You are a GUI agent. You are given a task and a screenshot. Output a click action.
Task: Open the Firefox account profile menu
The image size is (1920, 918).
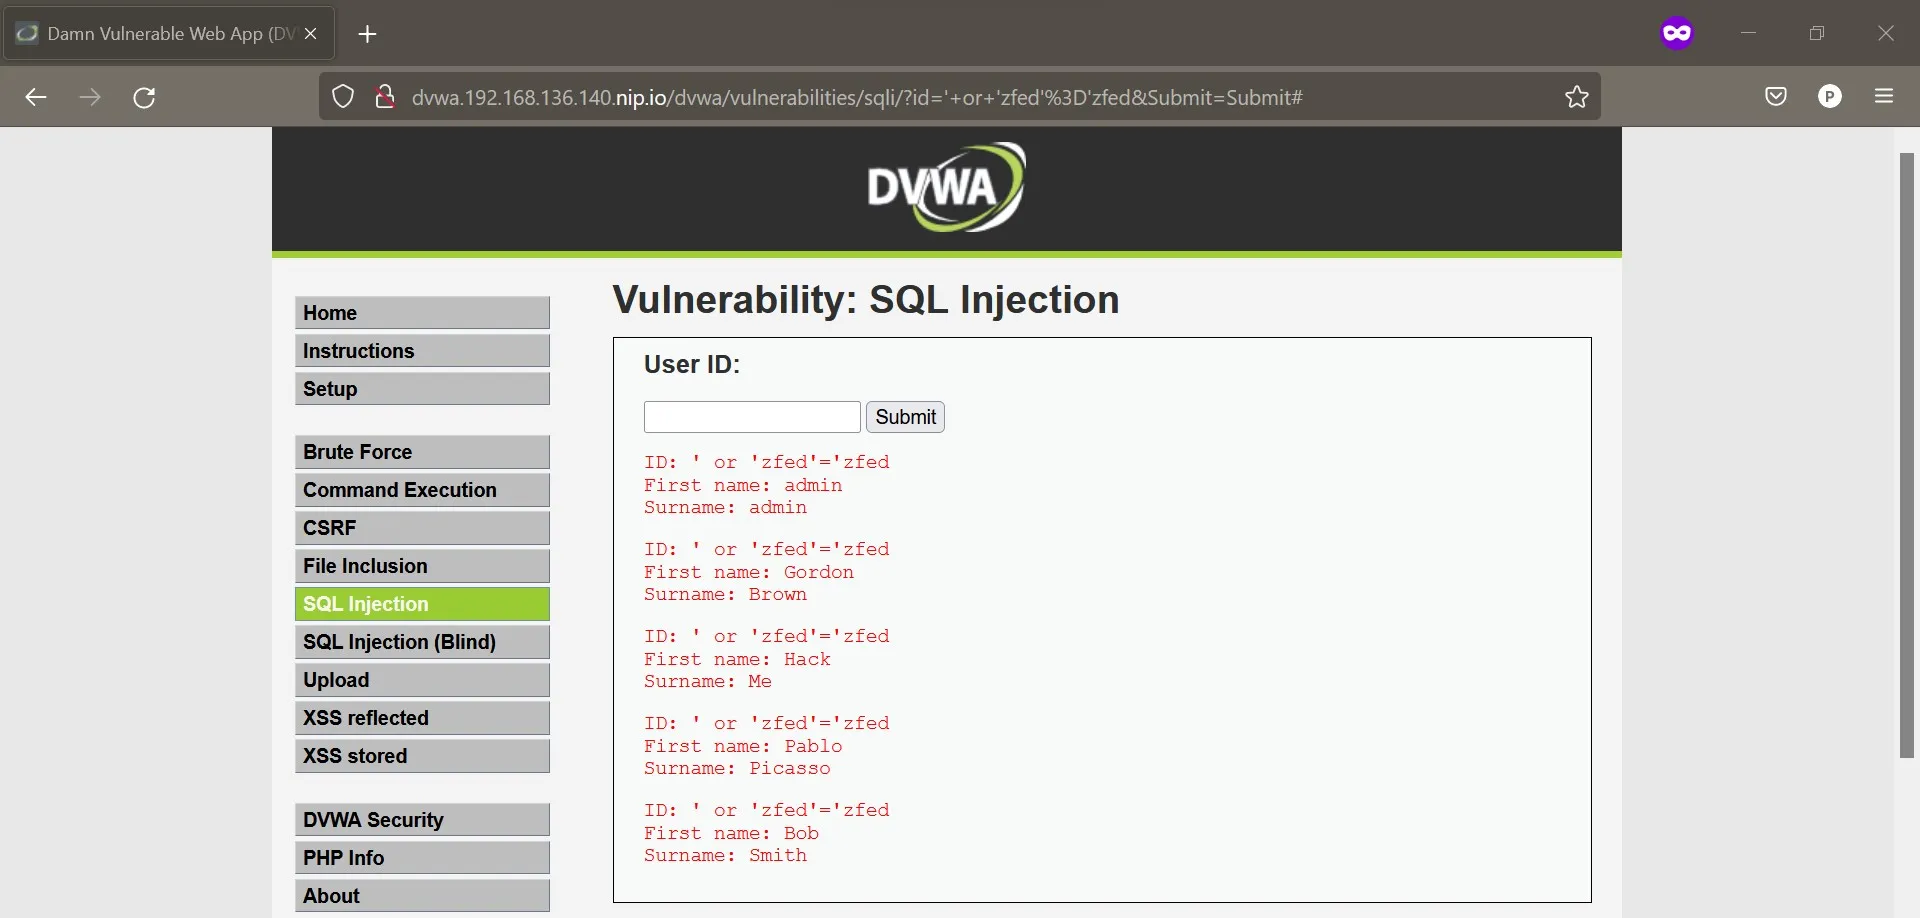click(x=1830, y=96)
